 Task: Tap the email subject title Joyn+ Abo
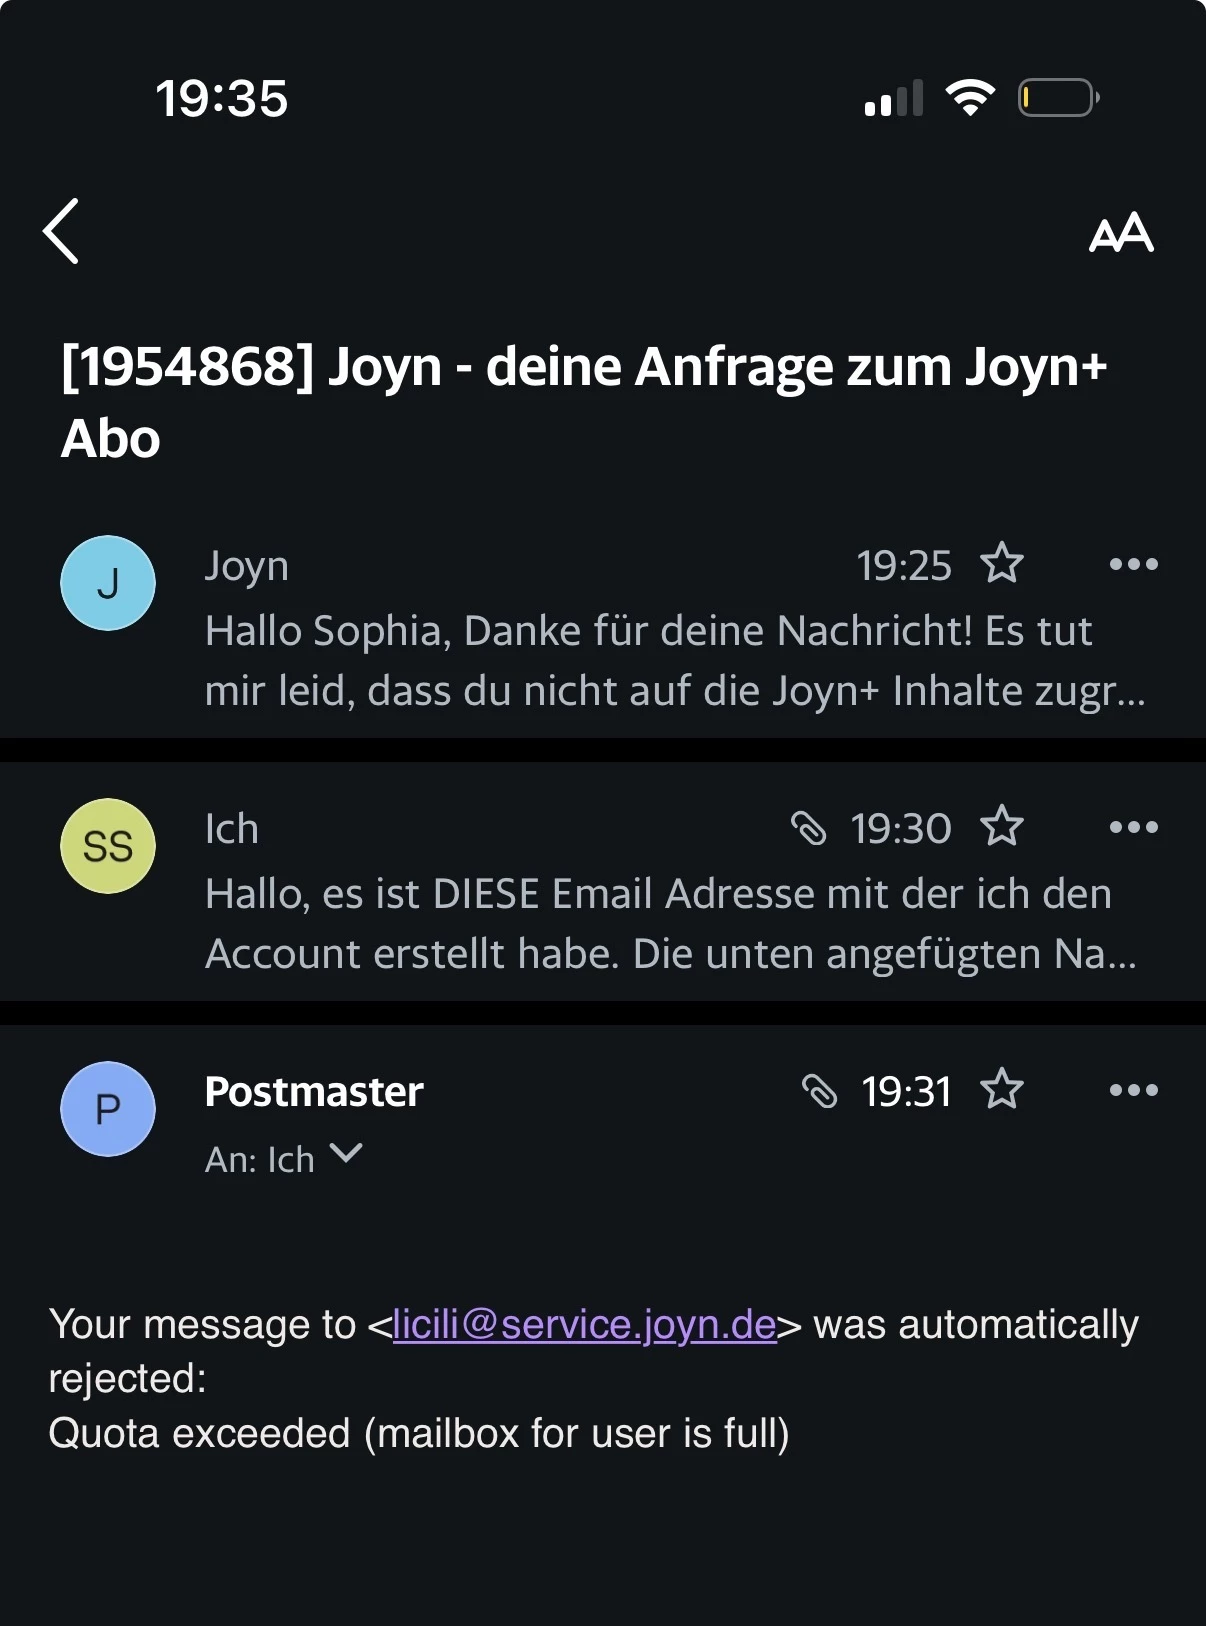[x=585, y=402]
